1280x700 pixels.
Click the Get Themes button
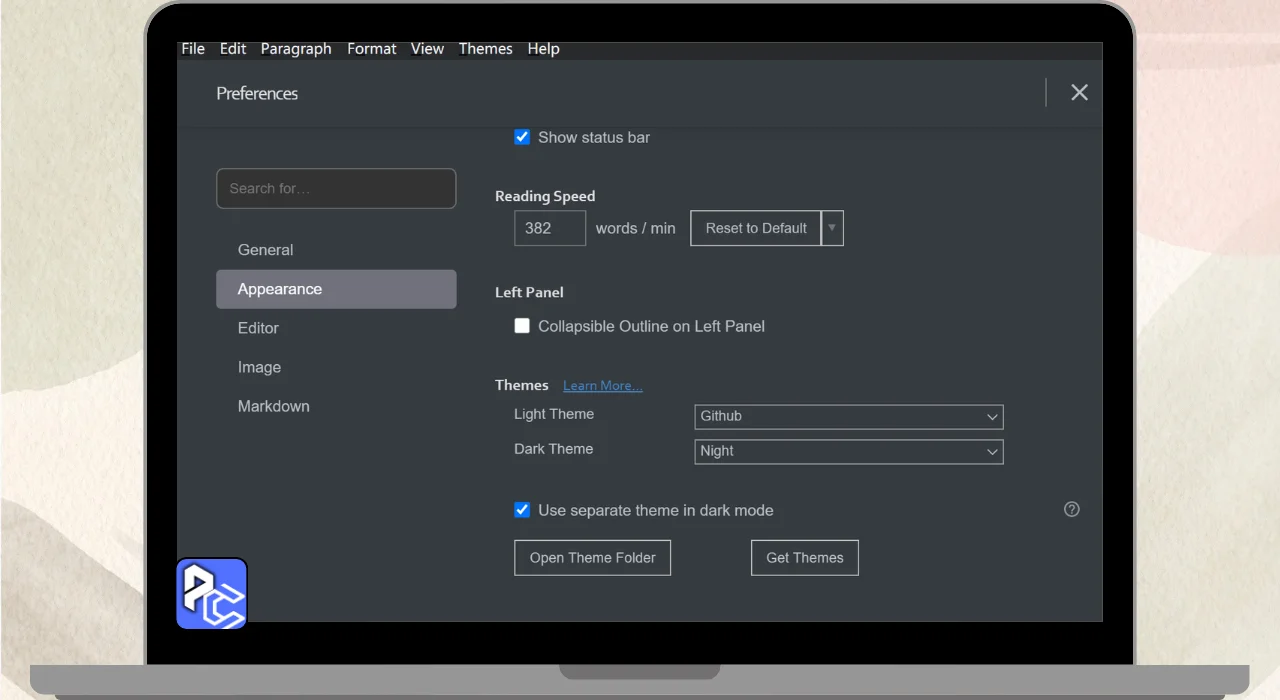click(x=804, y=558)
